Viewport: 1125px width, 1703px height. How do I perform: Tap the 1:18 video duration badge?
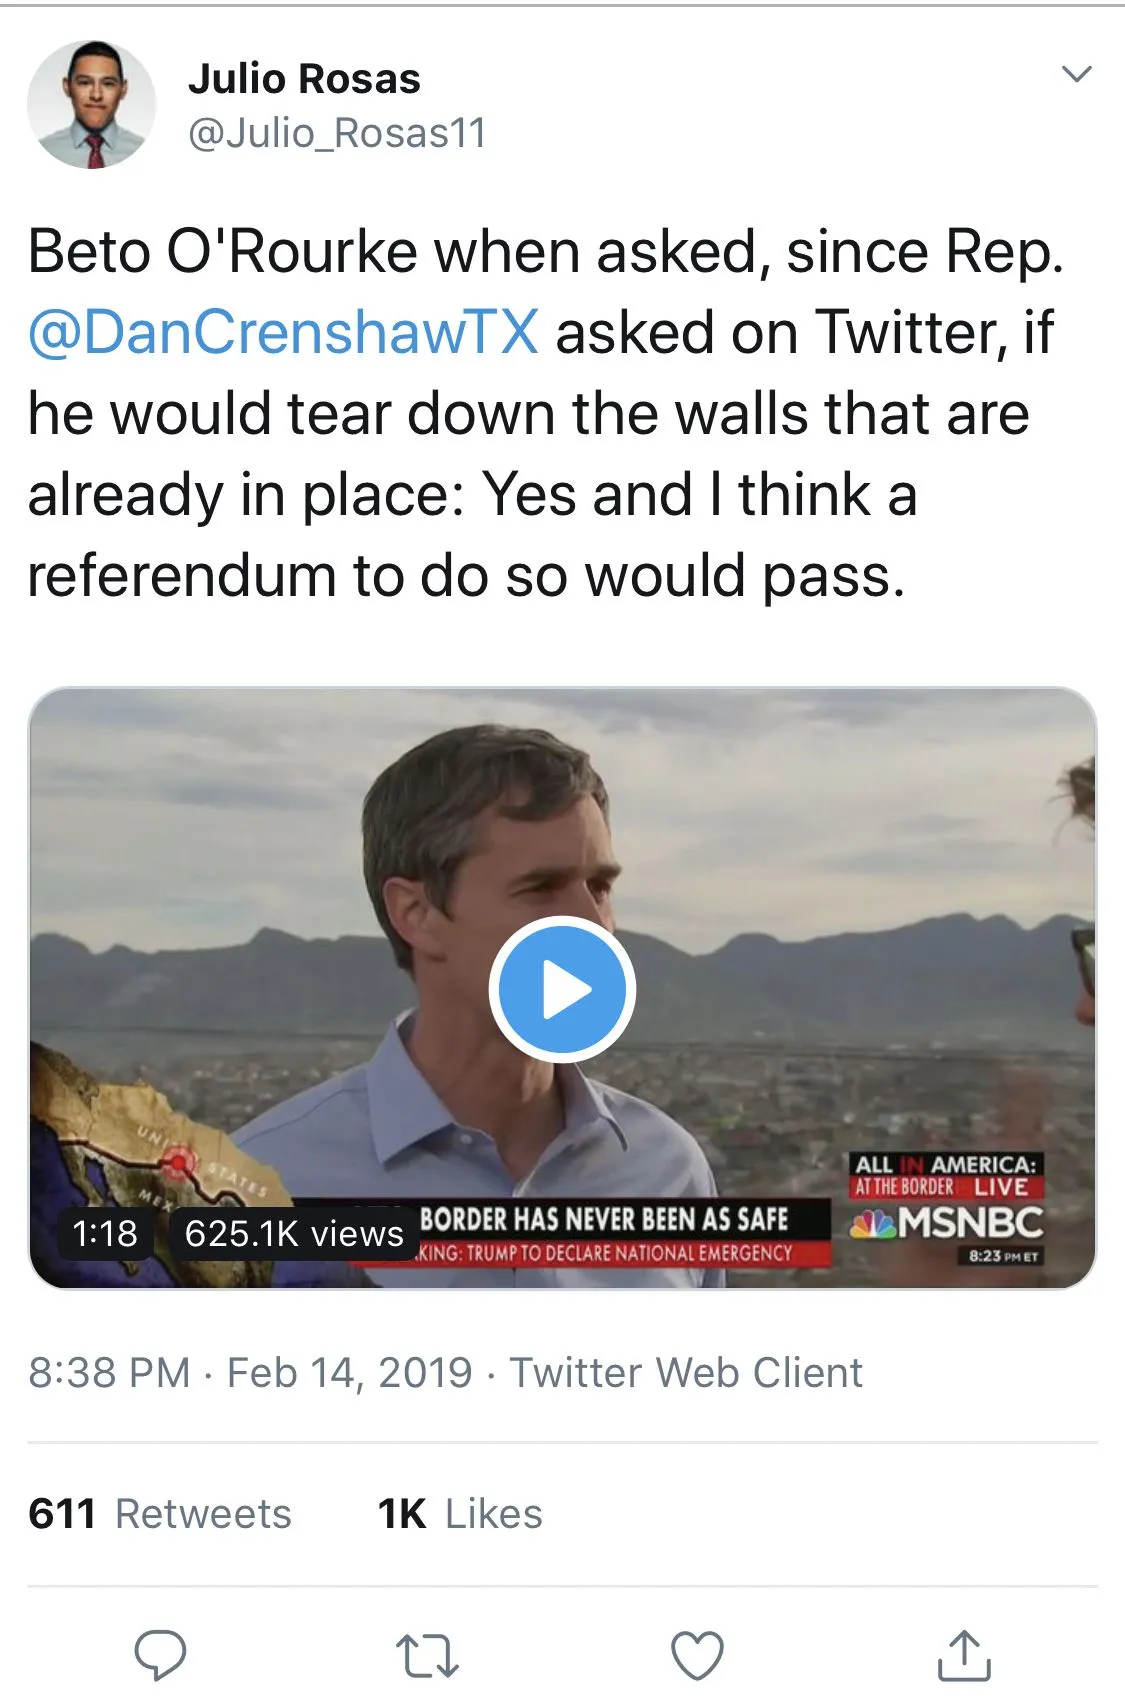point(105,1233)
